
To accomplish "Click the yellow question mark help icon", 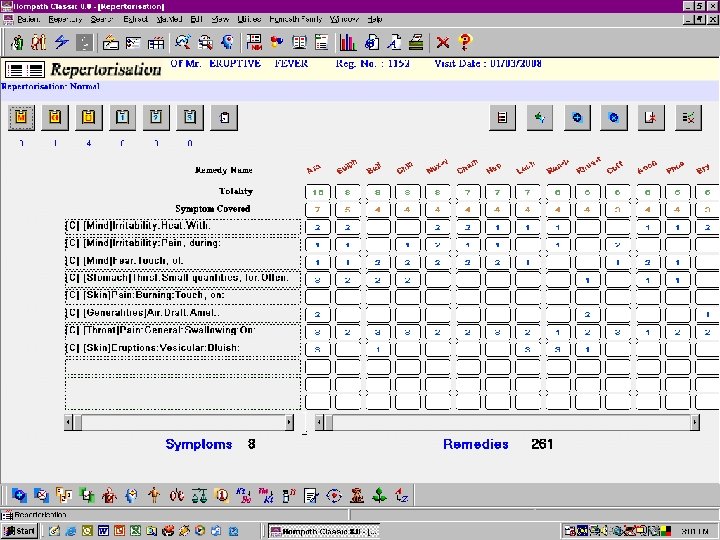I will tap(464, 42).
